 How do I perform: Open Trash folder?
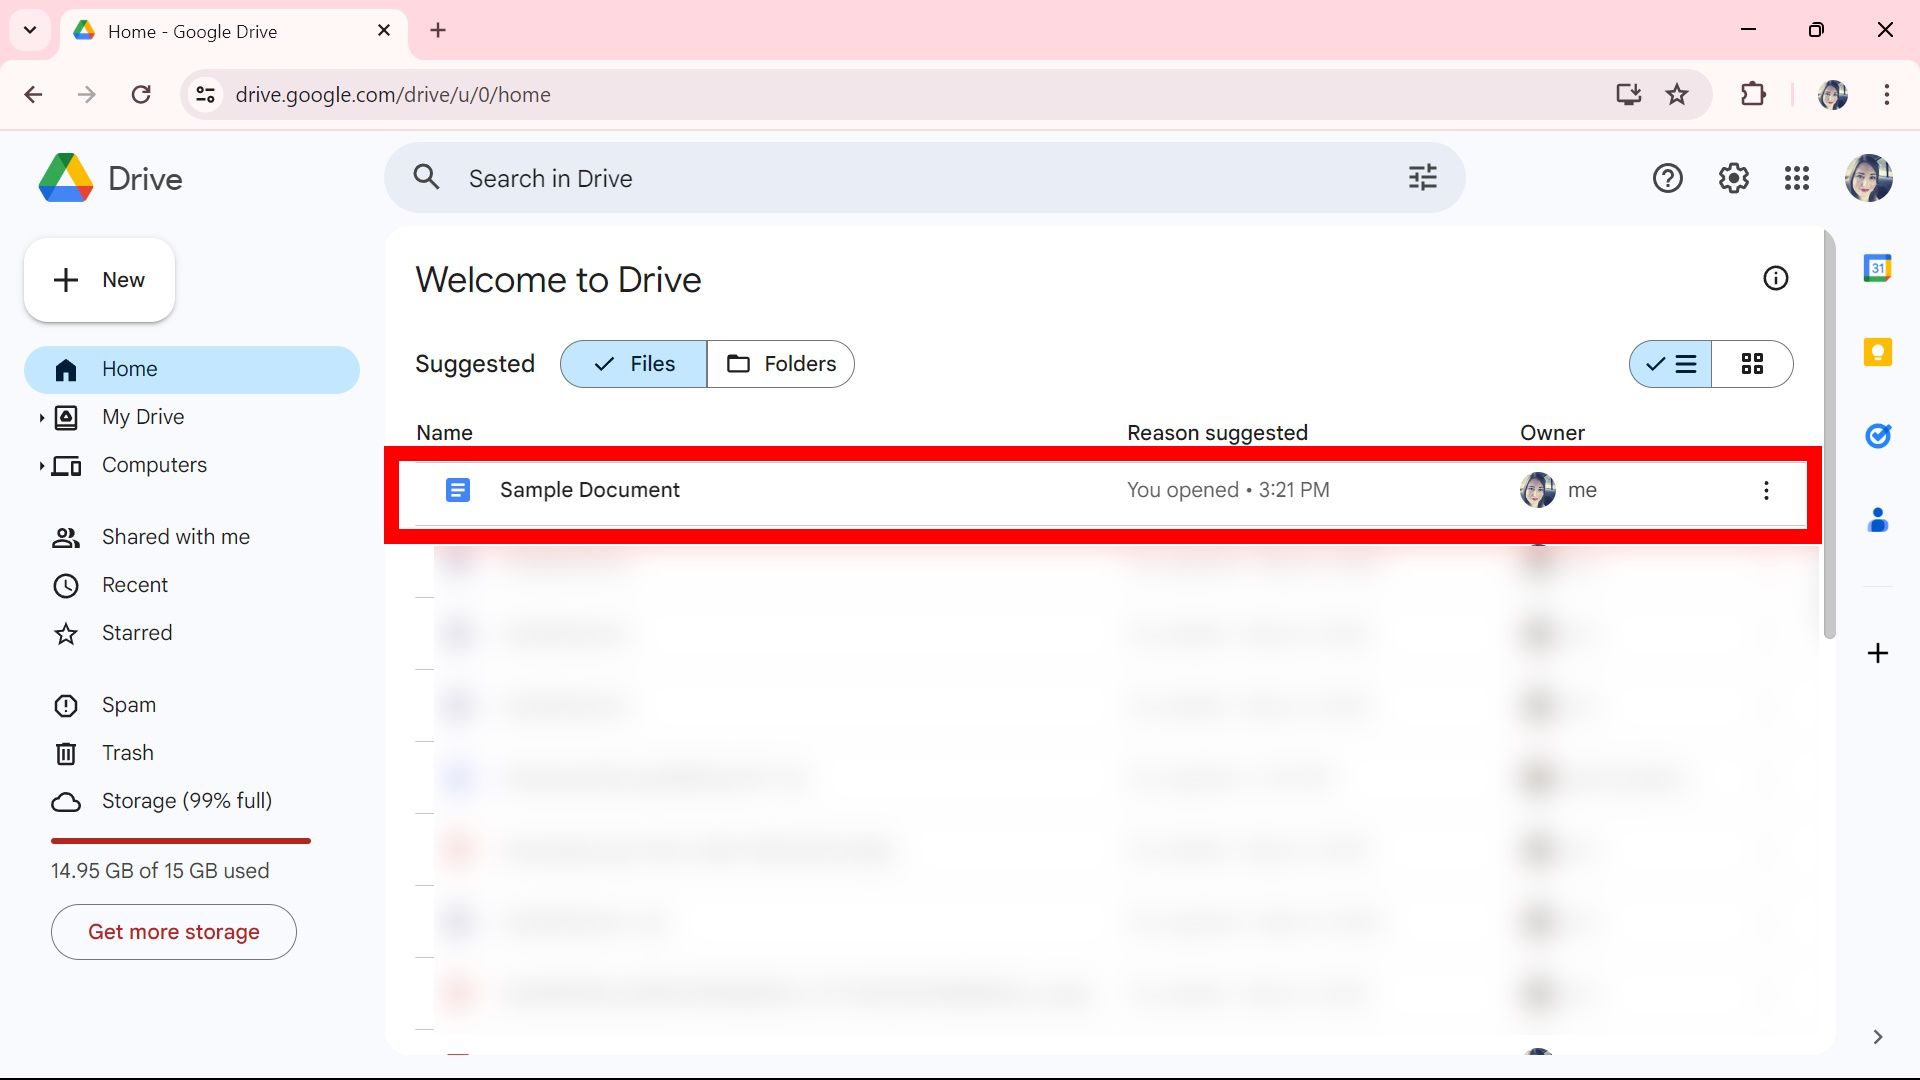coord(128,753)
